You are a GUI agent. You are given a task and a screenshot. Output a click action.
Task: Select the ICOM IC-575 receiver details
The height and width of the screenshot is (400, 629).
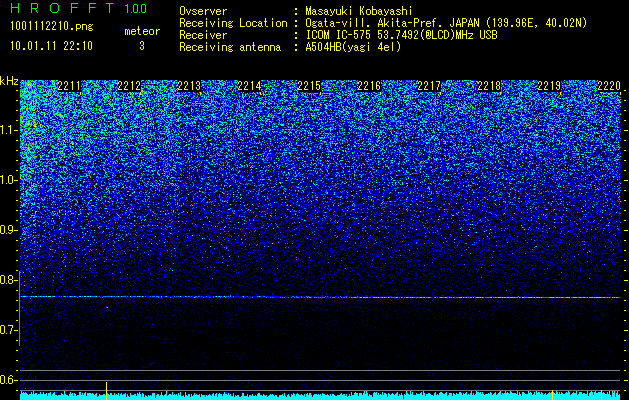[x=401, y=35]
